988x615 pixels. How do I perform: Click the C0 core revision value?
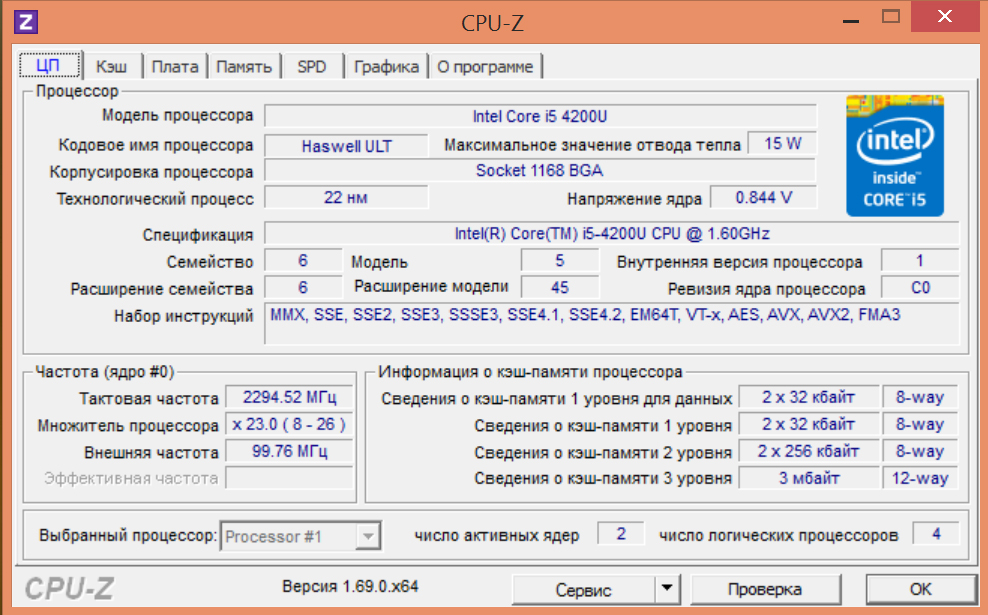point(920,287)
